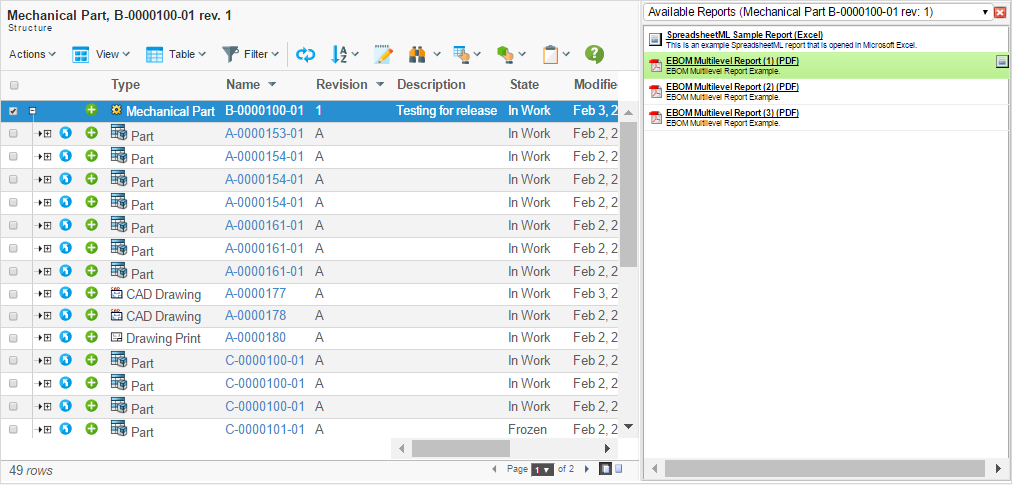Click the blue circle icon on the A-0000177 row
Screen dimensions: 1012x485
66,293
